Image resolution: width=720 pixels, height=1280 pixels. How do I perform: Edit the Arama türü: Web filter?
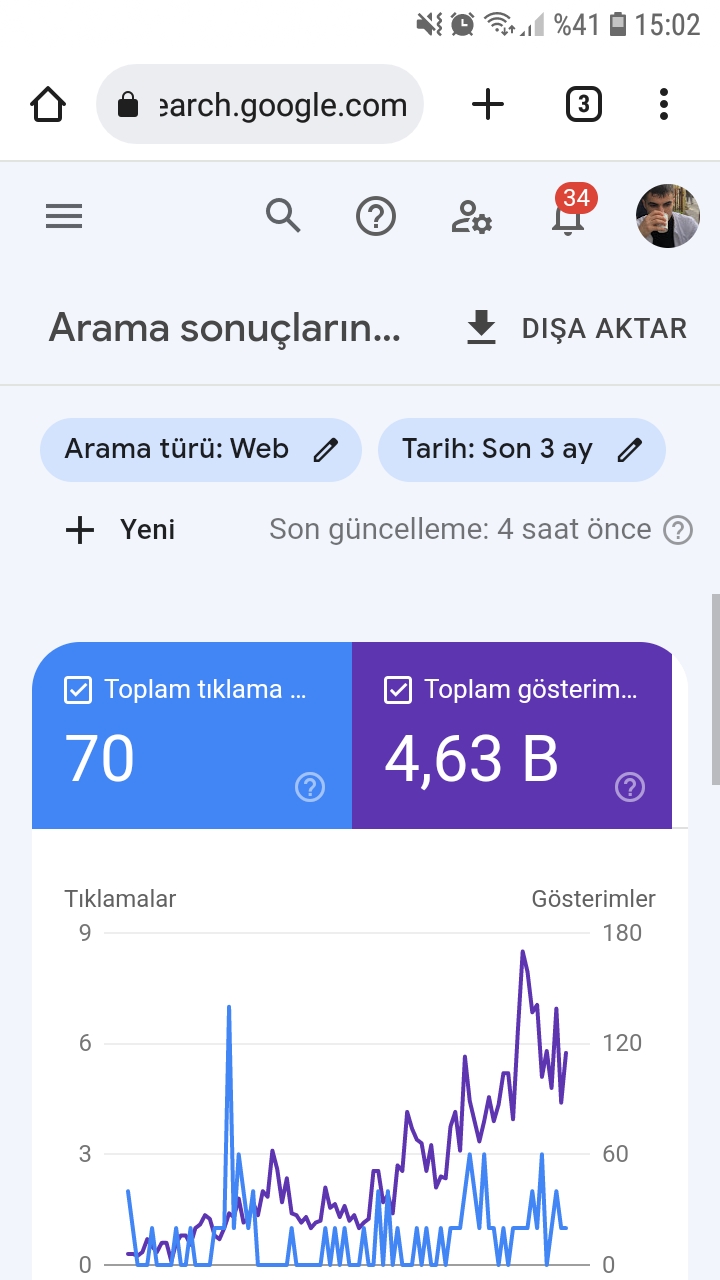201,450
